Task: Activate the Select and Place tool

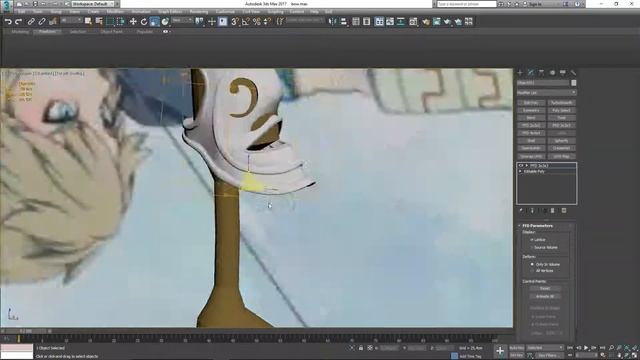Action: coord(165,21)
